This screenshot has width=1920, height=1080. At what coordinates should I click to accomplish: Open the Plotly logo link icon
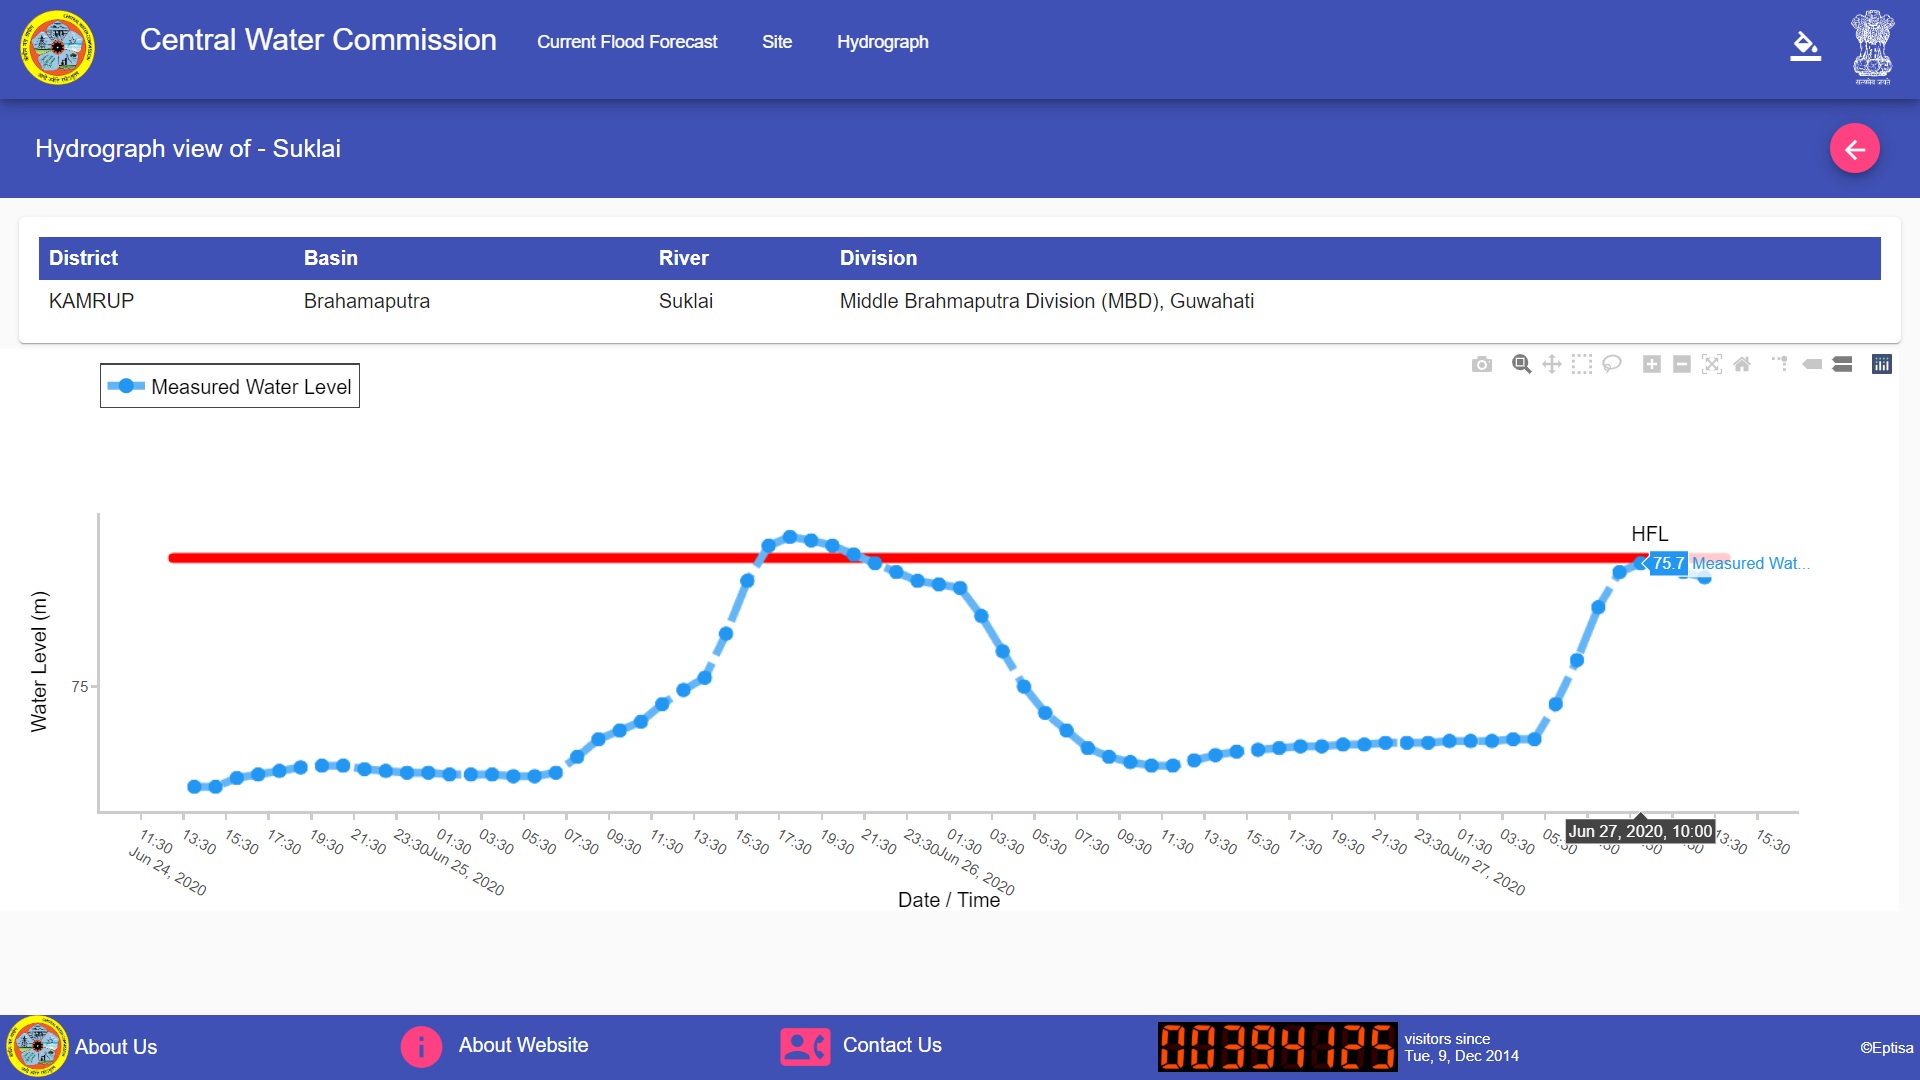click(1882, 364)
